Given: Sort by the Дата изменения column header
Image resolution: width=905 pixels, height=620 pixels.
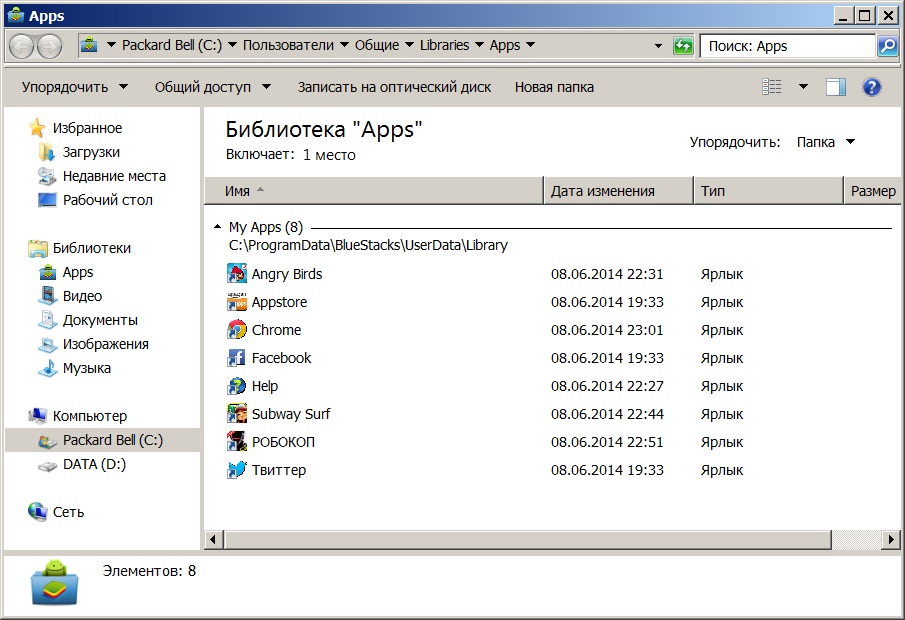Looking at the screenshot, I should (618, 191).
